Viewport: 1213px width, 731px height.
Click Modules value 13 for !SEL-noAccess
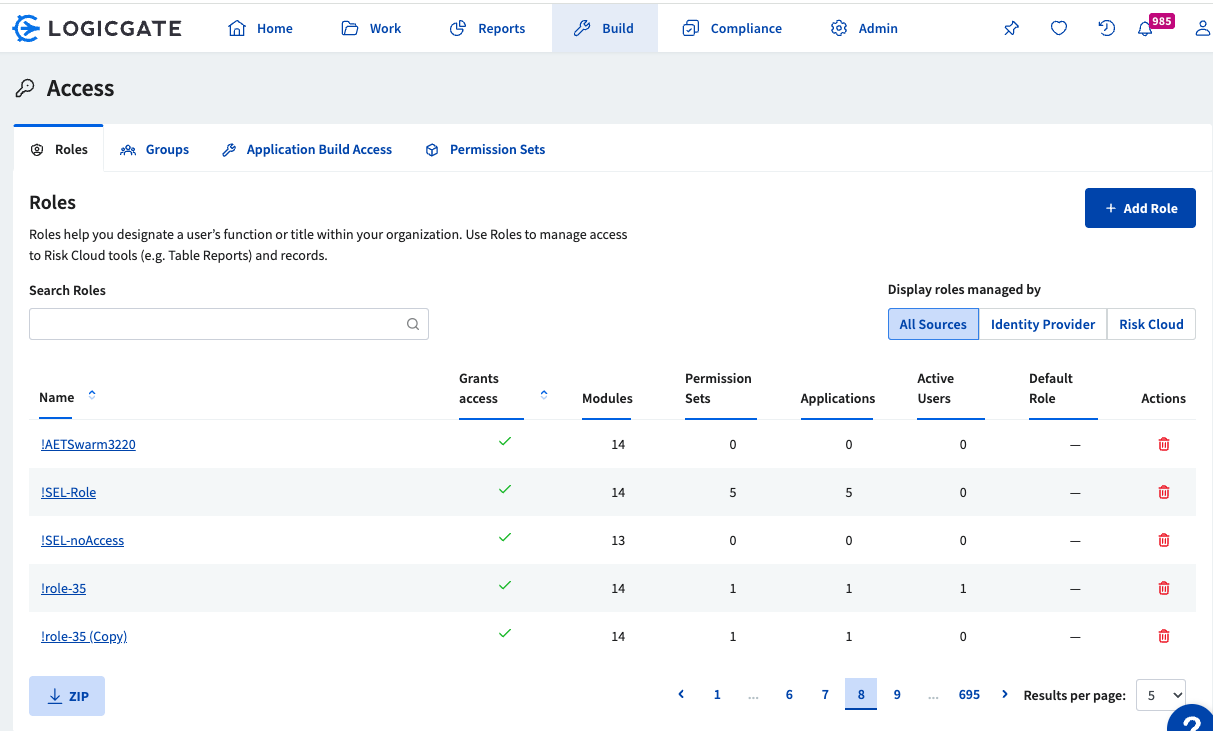(618, 540)
